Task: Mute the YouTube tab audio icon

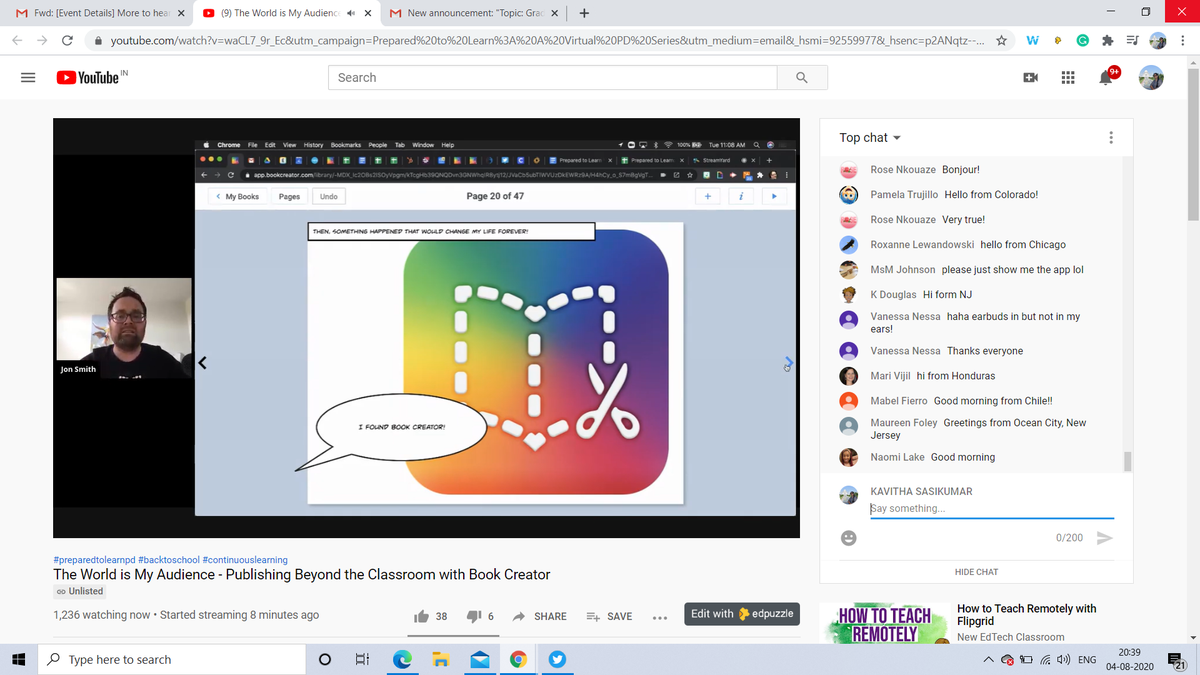Action: click(350, 13)
